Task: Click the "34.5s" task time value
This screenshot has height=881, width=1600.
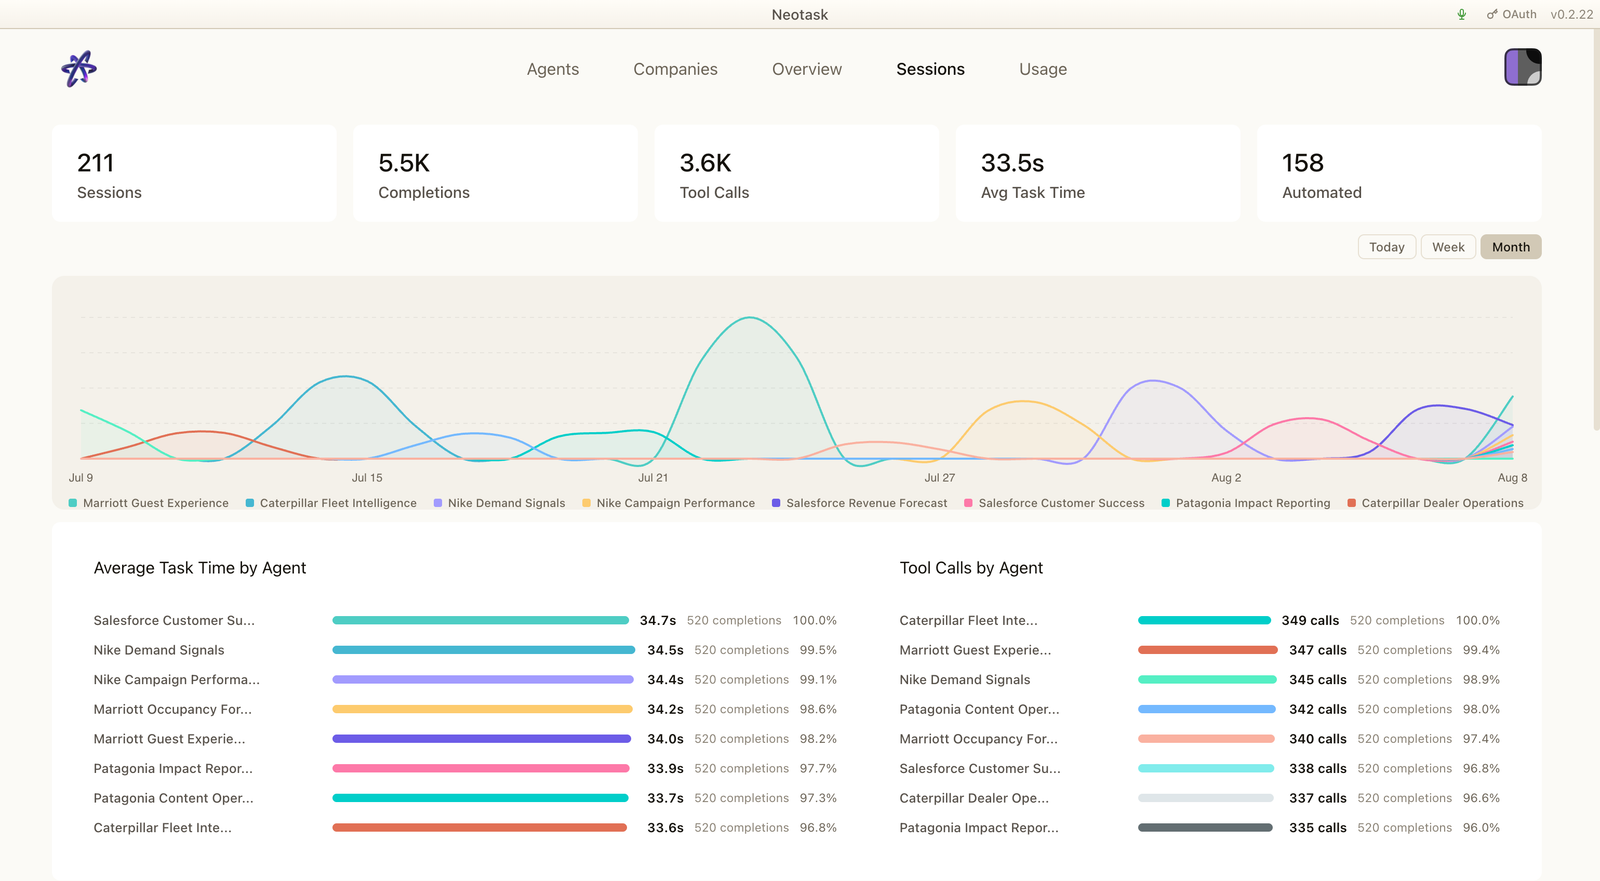Action: pos(665,650)
